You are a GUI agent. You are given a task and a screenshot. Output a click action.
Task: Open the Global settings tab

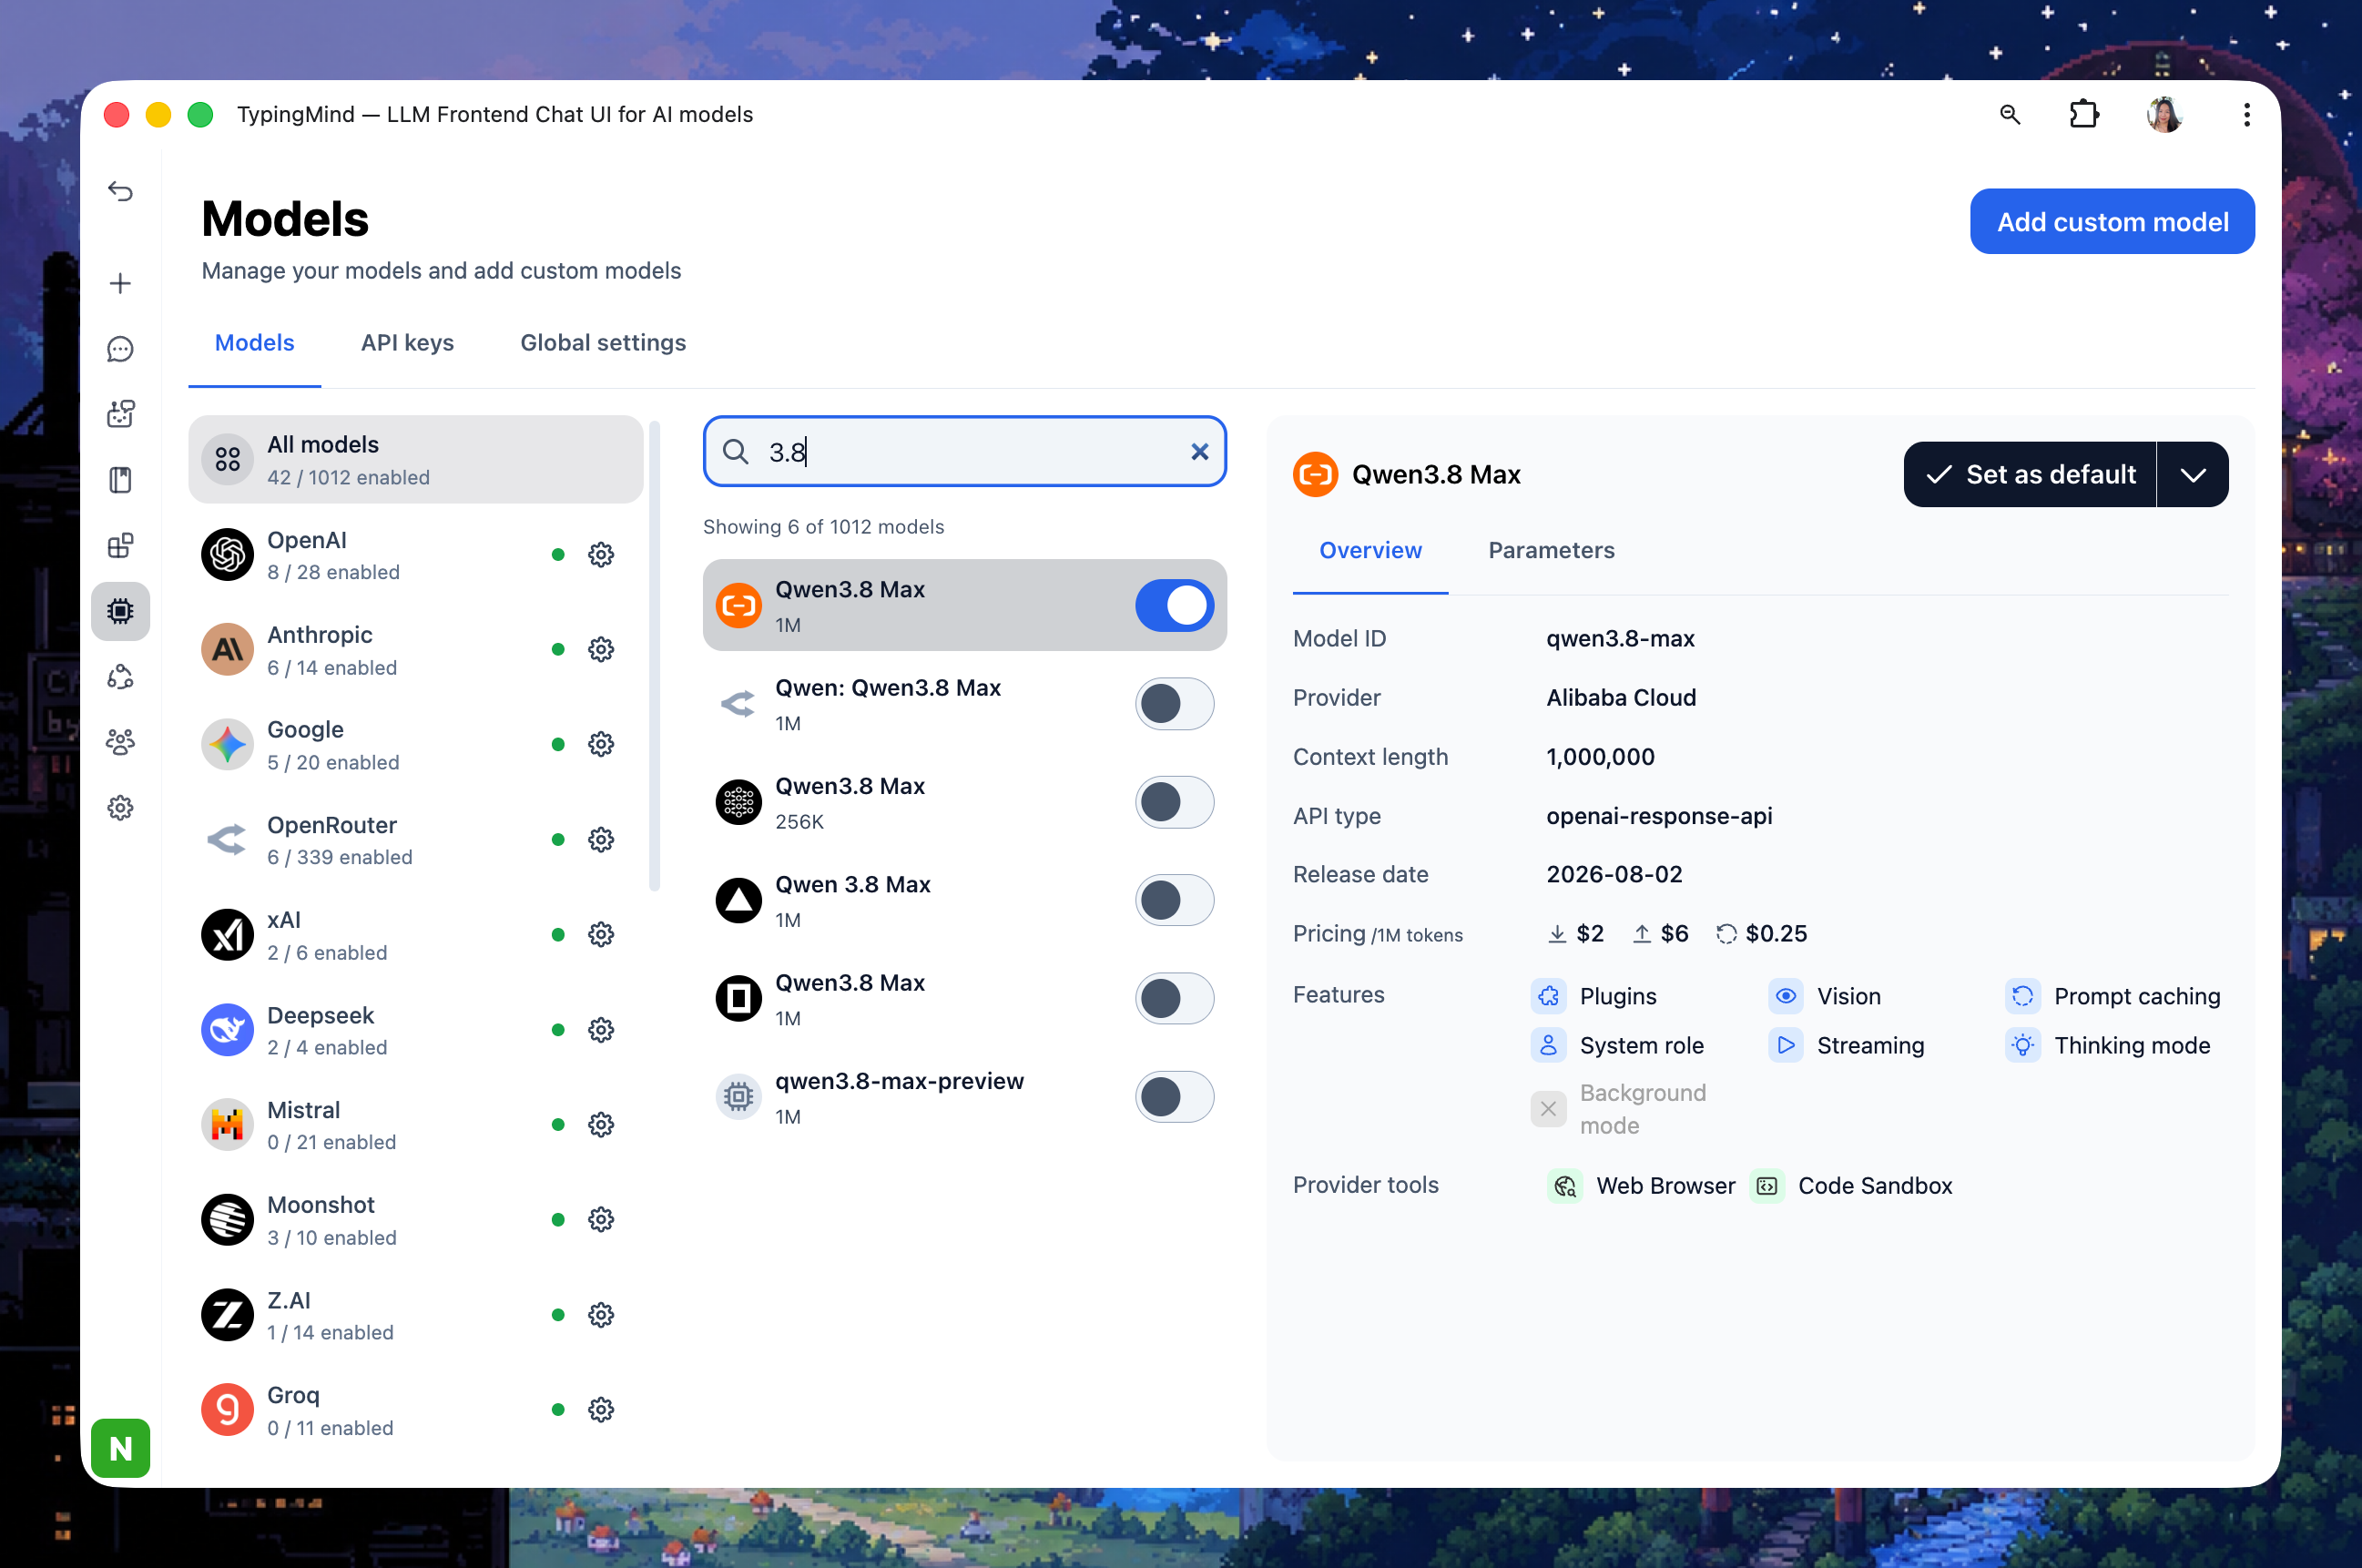click(603, 343)
